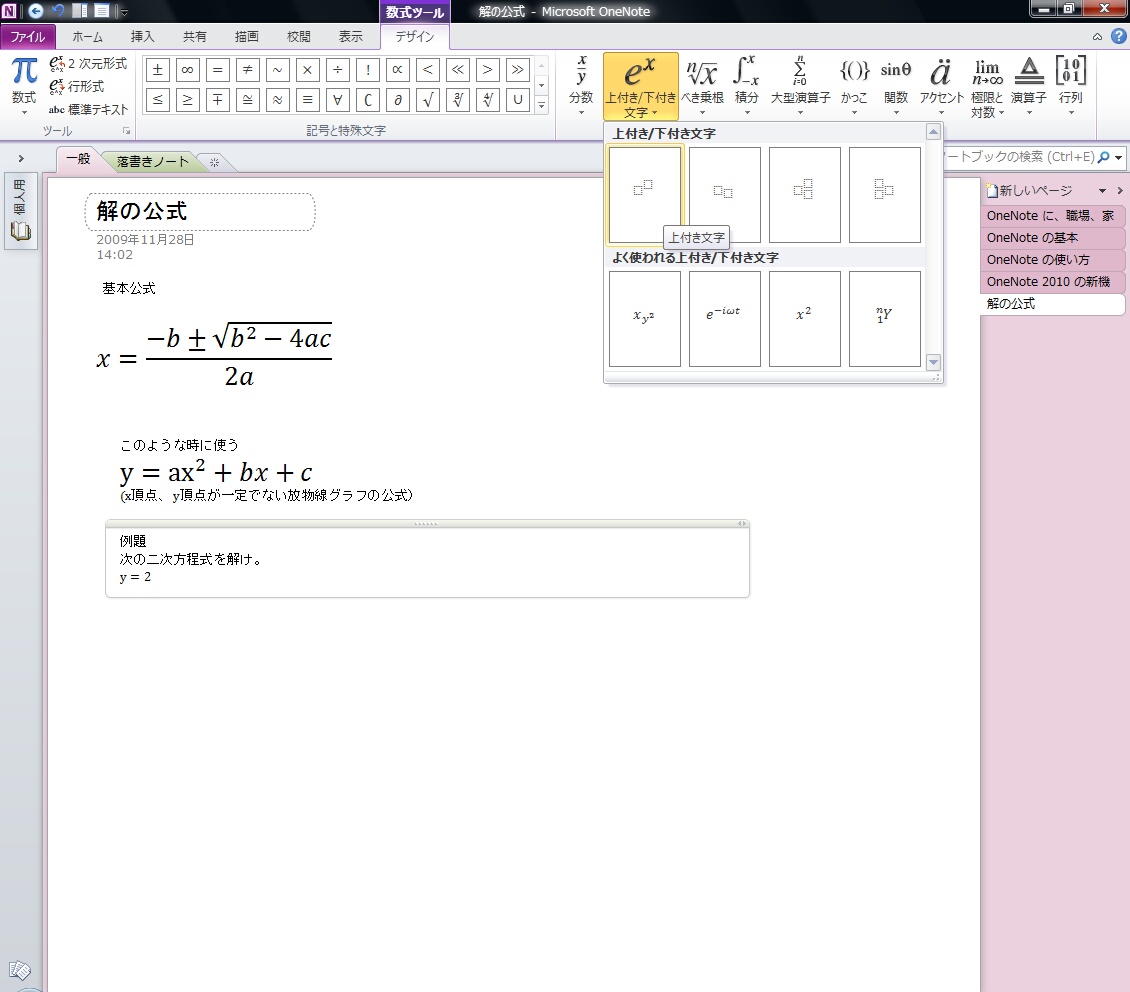This screenshot has width=1130, height=992.
Task: Open the OneNote の基本 page
Action: 1052,238
